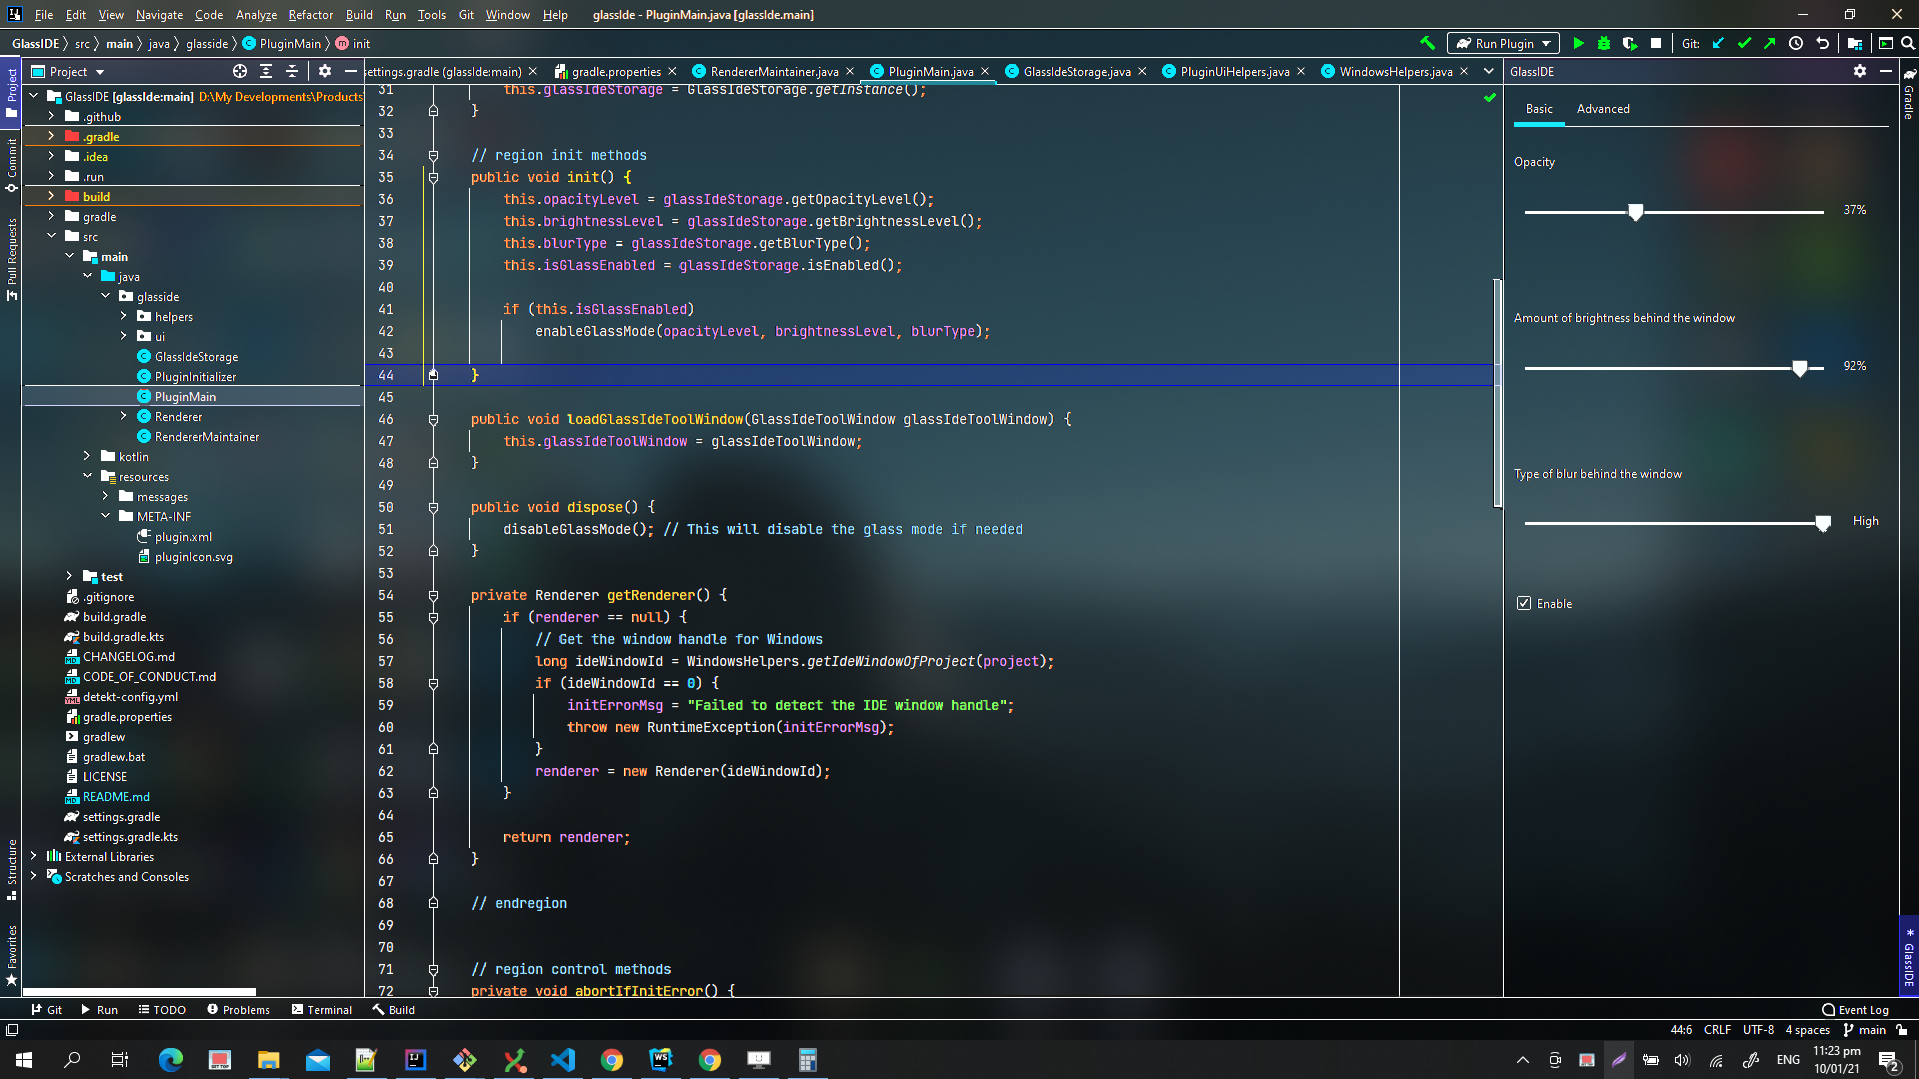
Task: Open Pull Requests sidebar tab
Action: [12, 259]
